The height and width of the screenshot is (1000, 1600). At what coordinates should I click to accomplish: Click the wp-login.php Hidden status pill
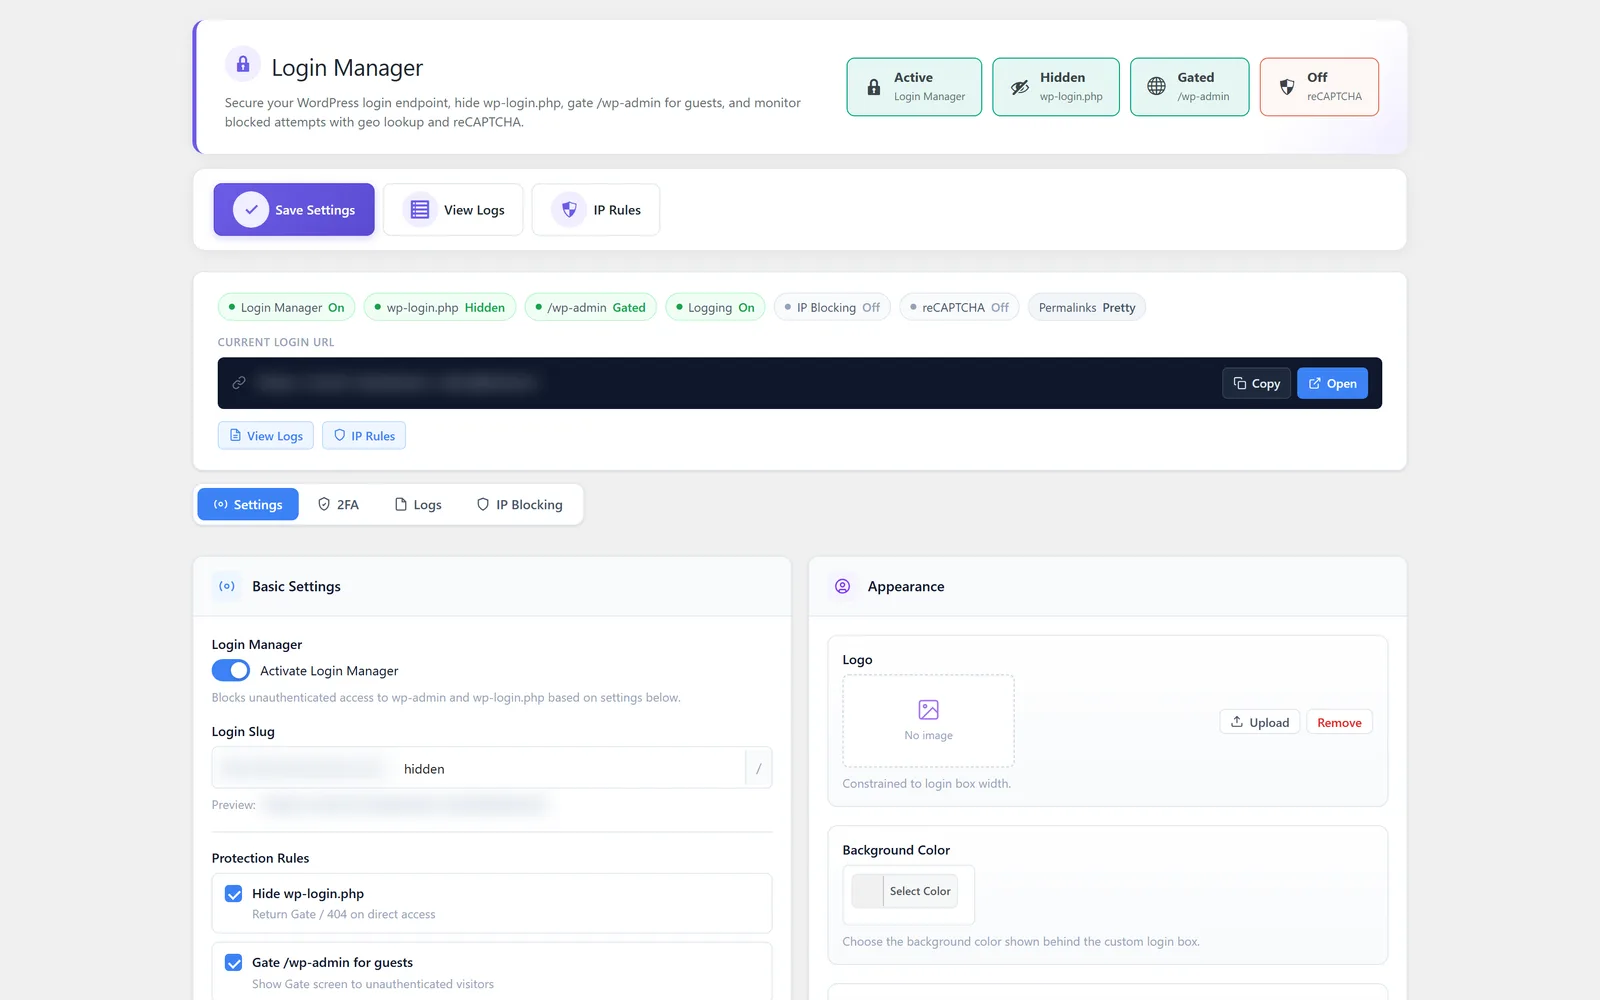pos(440,307)
